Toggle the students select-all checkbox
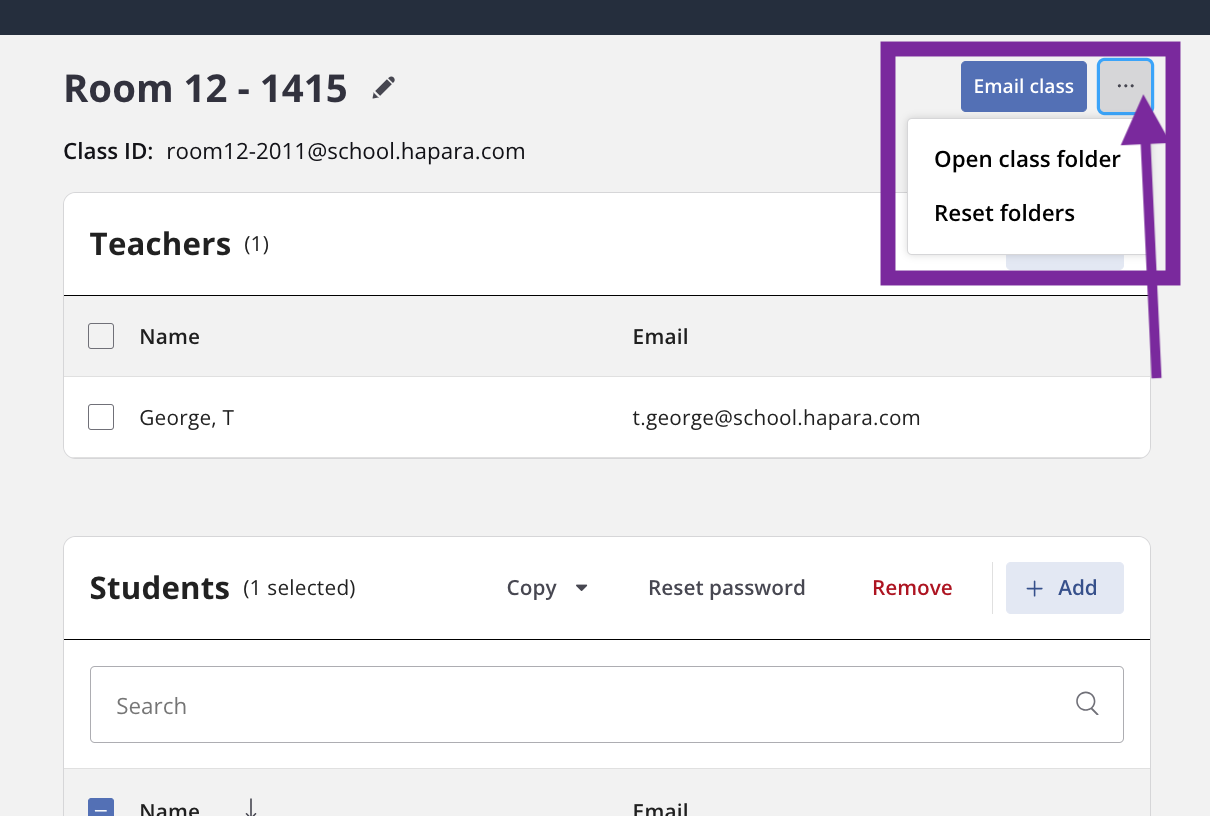Viewport: 1210px width, 816px height. [x=101, y=808]
